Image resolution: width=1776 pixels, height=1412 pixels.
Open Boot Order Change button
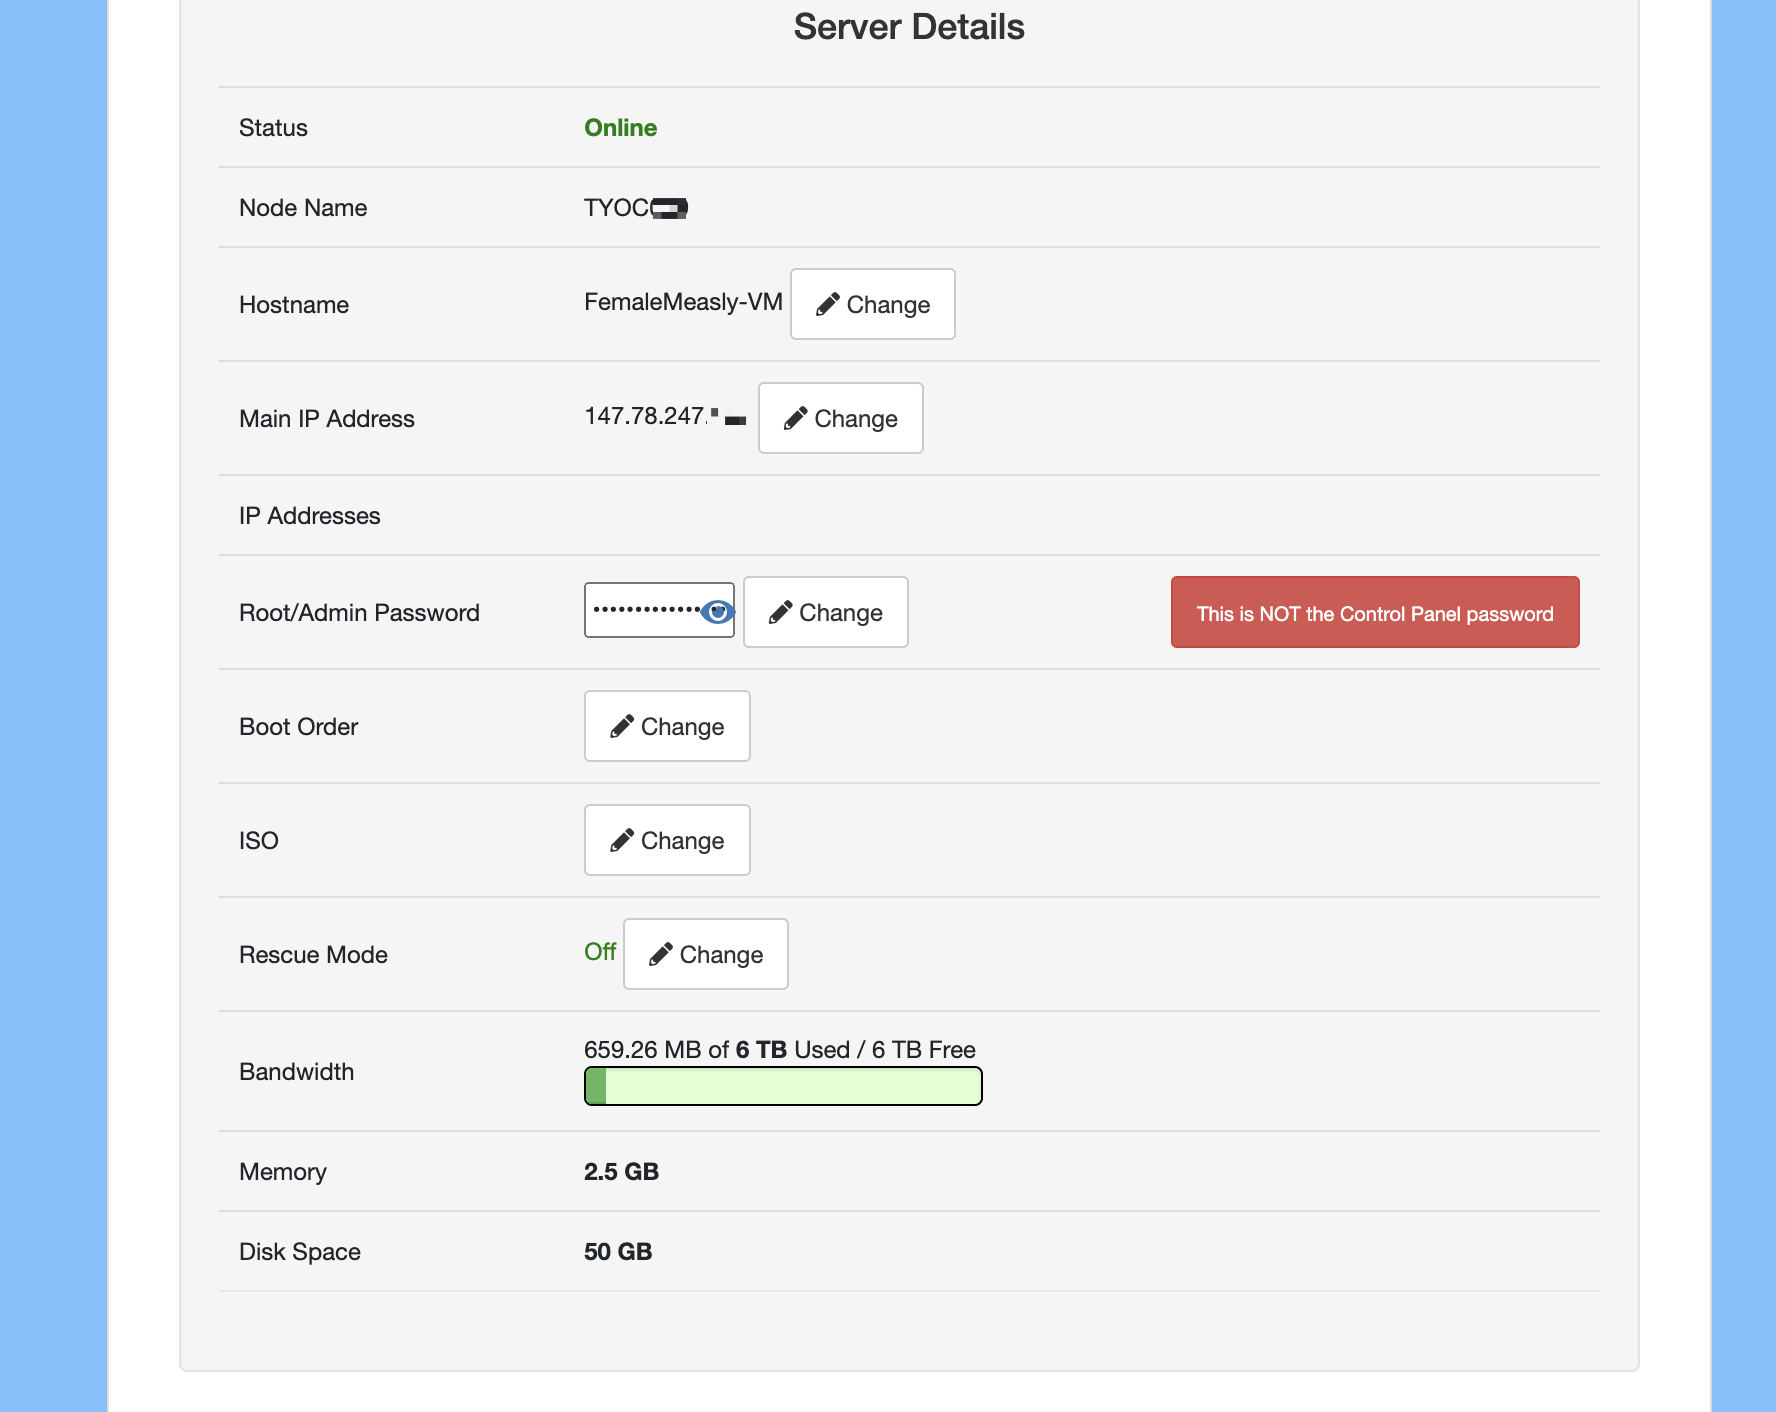coord(667,726)
